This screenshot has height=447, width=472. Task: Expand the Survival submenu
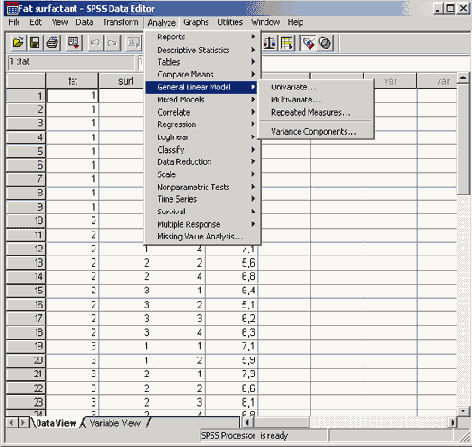click(x=203, y=212)
